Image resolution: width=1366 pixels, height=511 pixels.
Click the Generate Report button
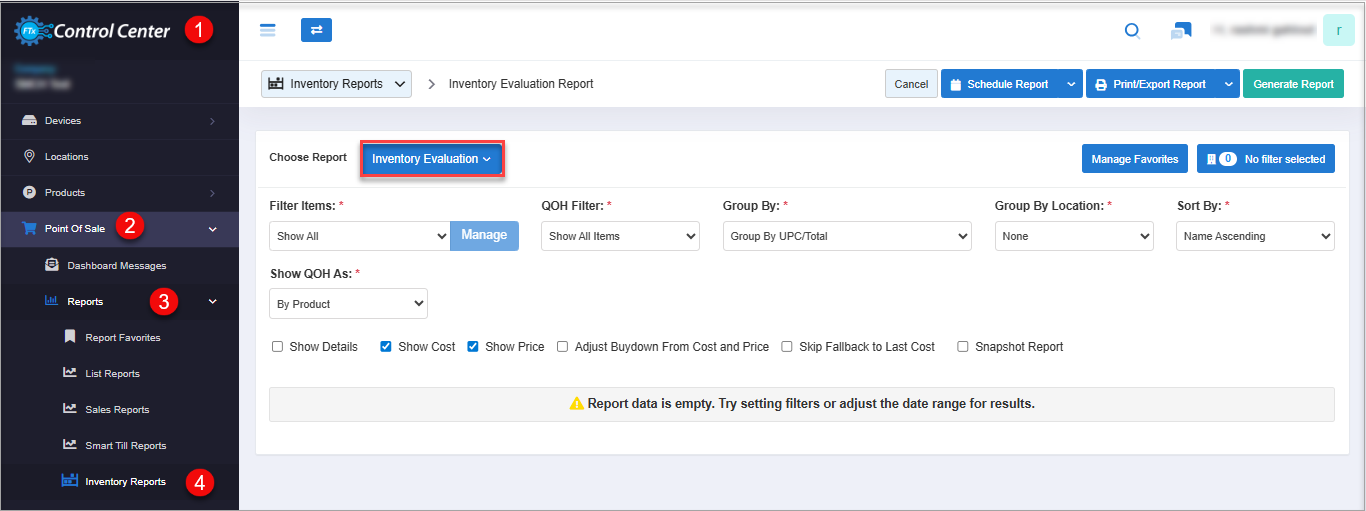click(1293, 84)
